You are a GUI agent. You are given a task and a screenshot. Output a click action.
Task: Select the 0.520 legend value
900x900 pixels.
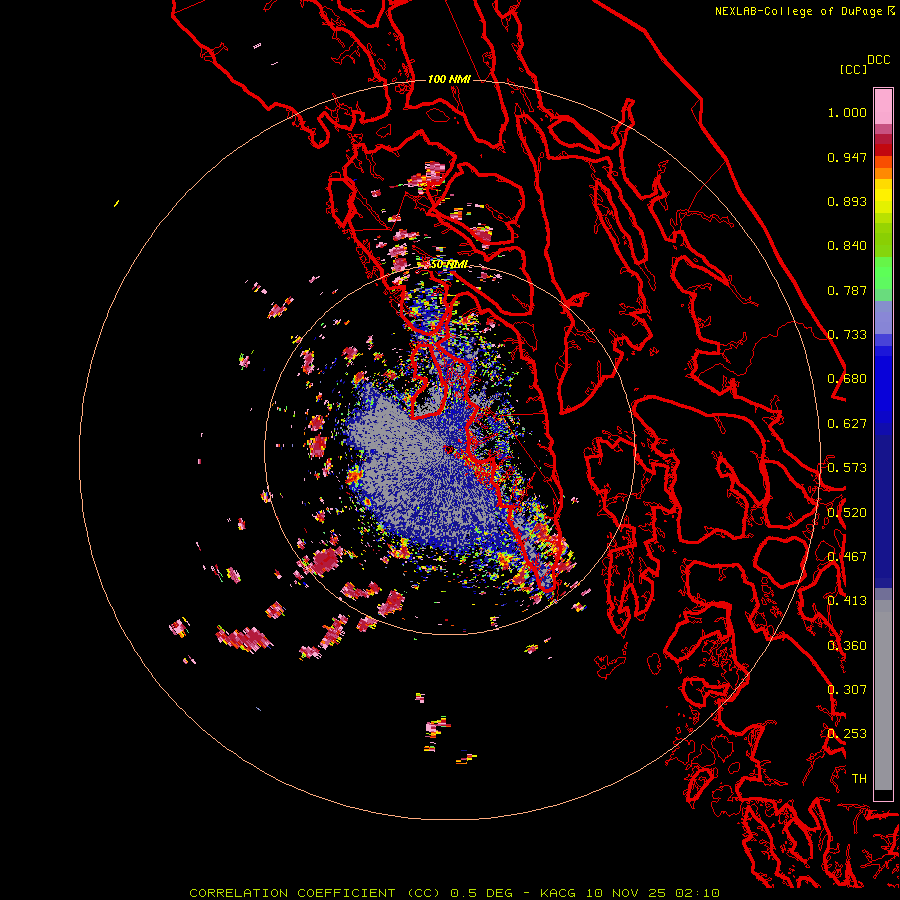coord(847,513)
